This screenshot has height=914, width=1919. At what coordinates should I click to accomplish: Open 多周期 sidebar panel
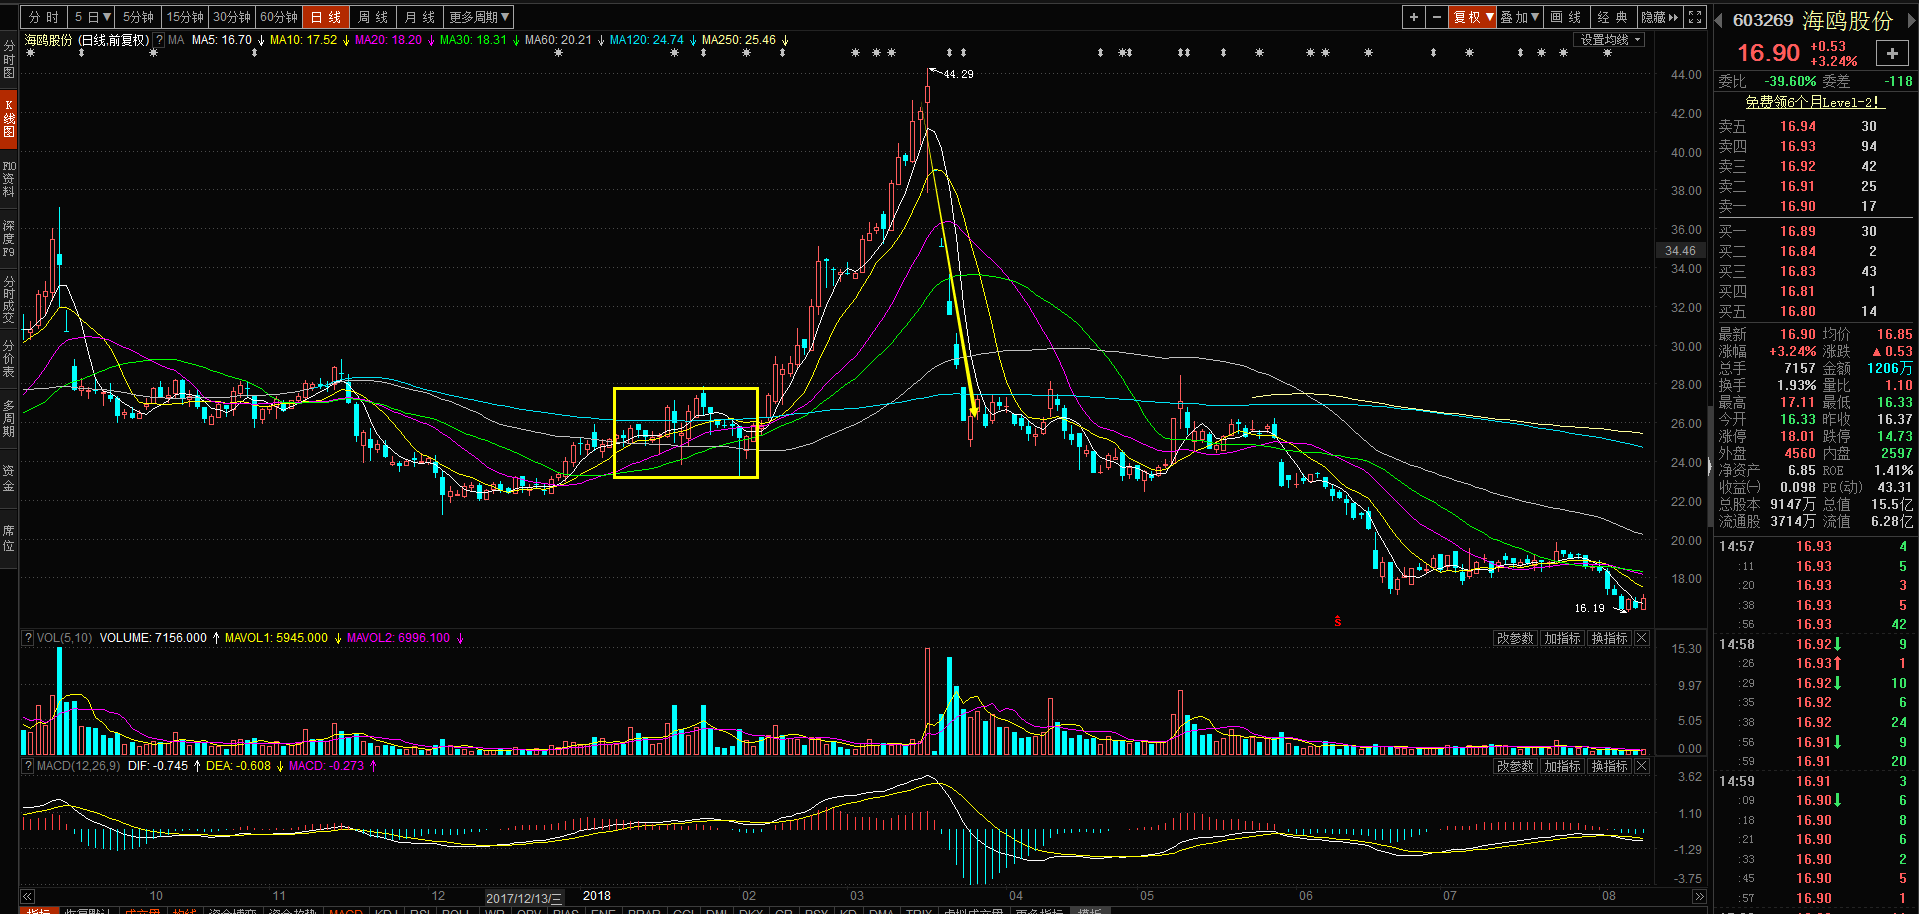9,419
